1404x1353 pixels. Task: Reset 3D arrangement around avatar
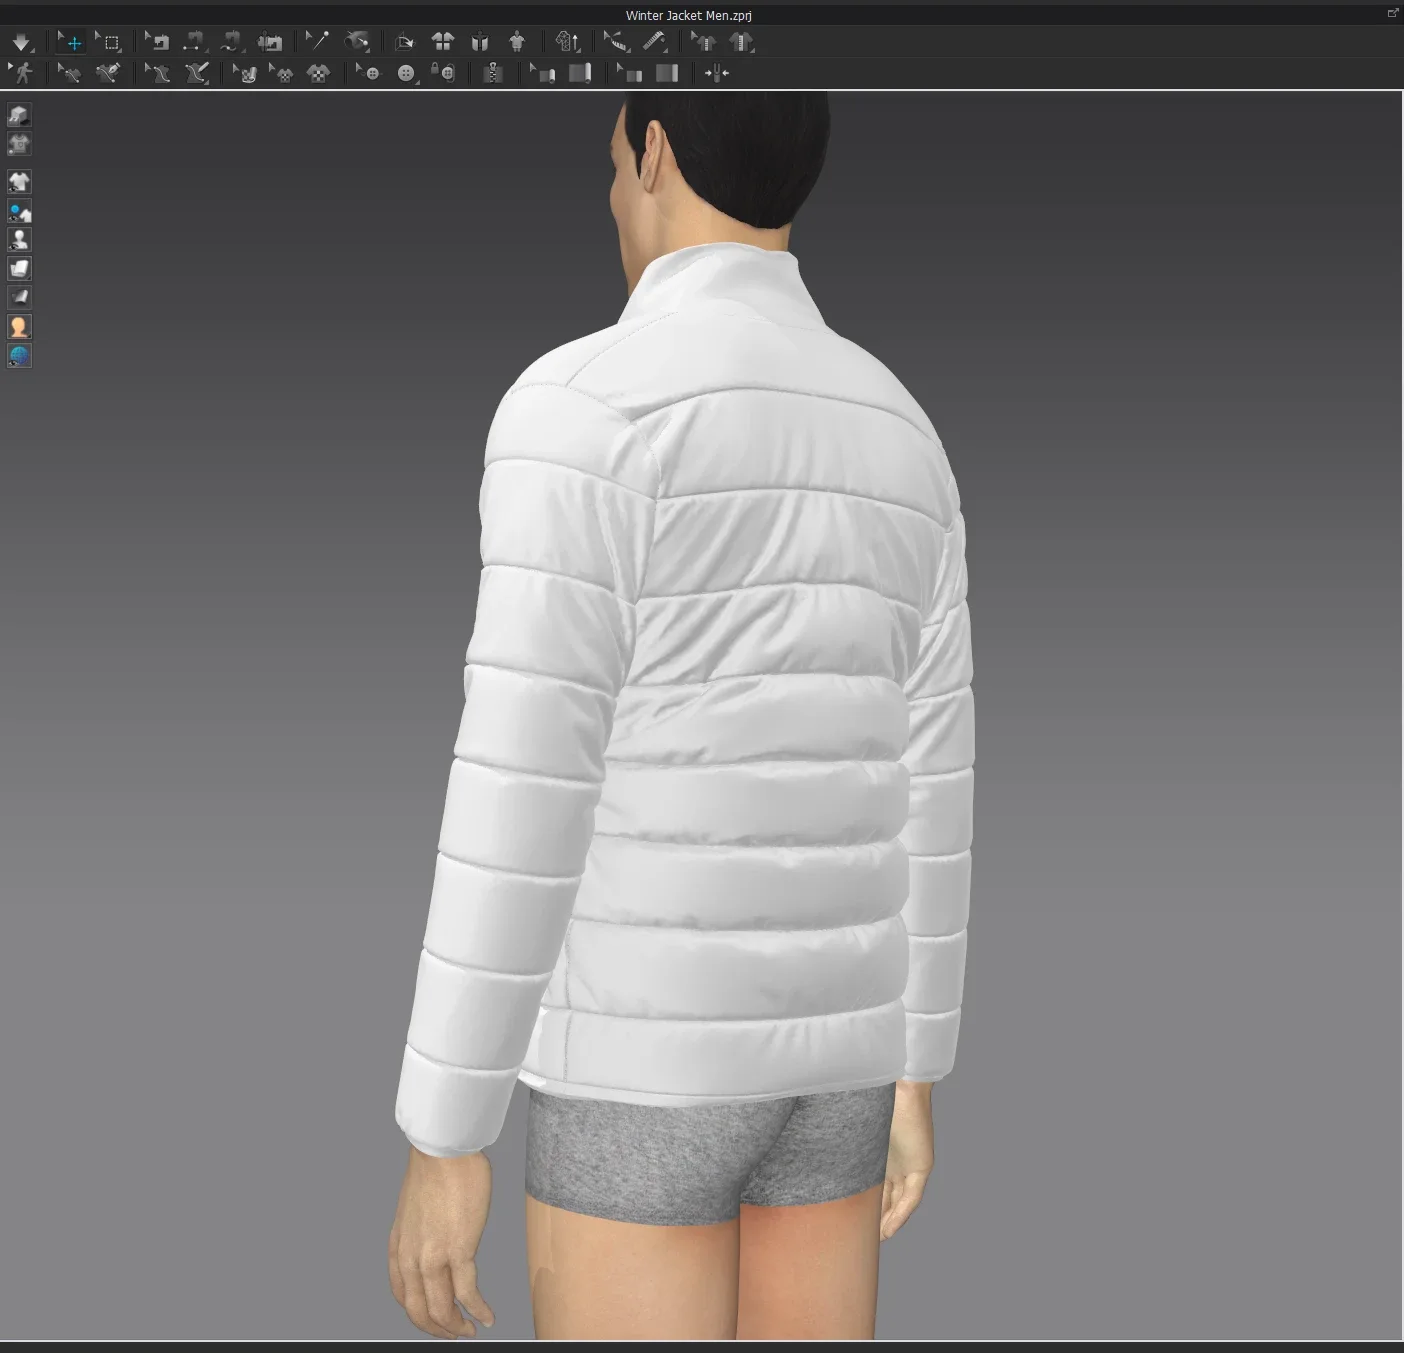pos(480,42)
